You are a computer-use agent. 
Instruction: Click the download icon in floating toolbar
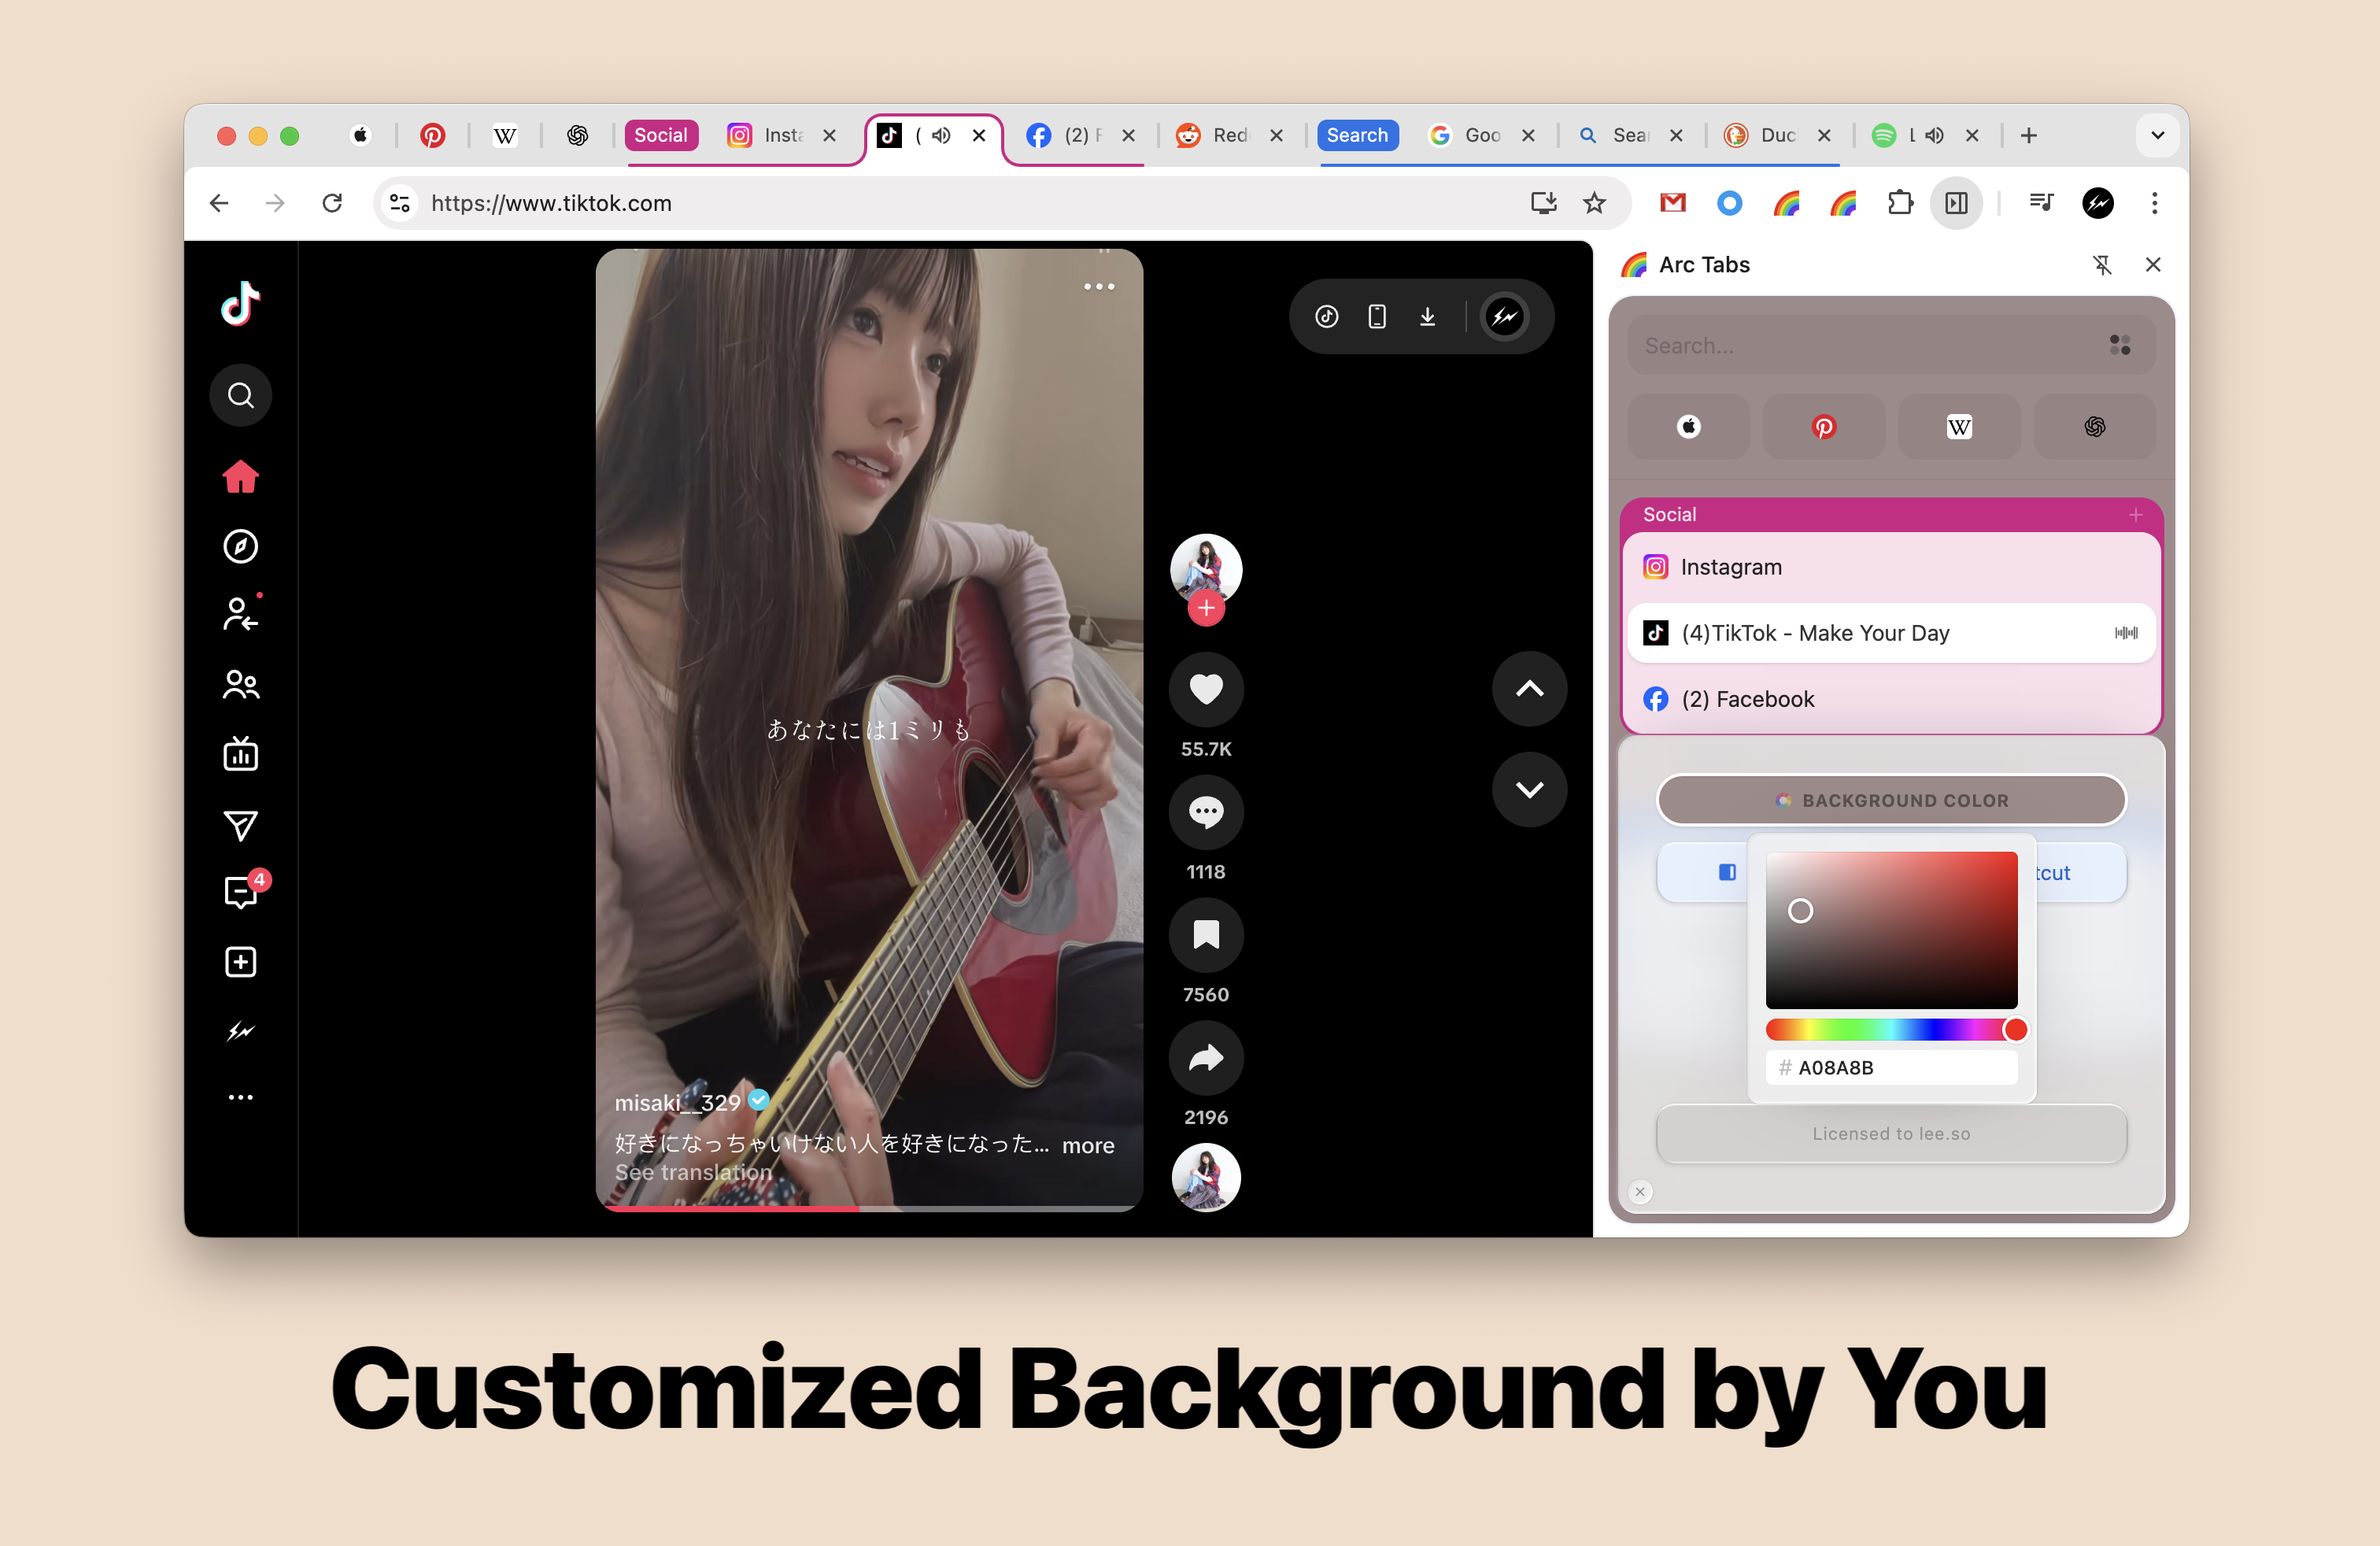coord(1427,317)
